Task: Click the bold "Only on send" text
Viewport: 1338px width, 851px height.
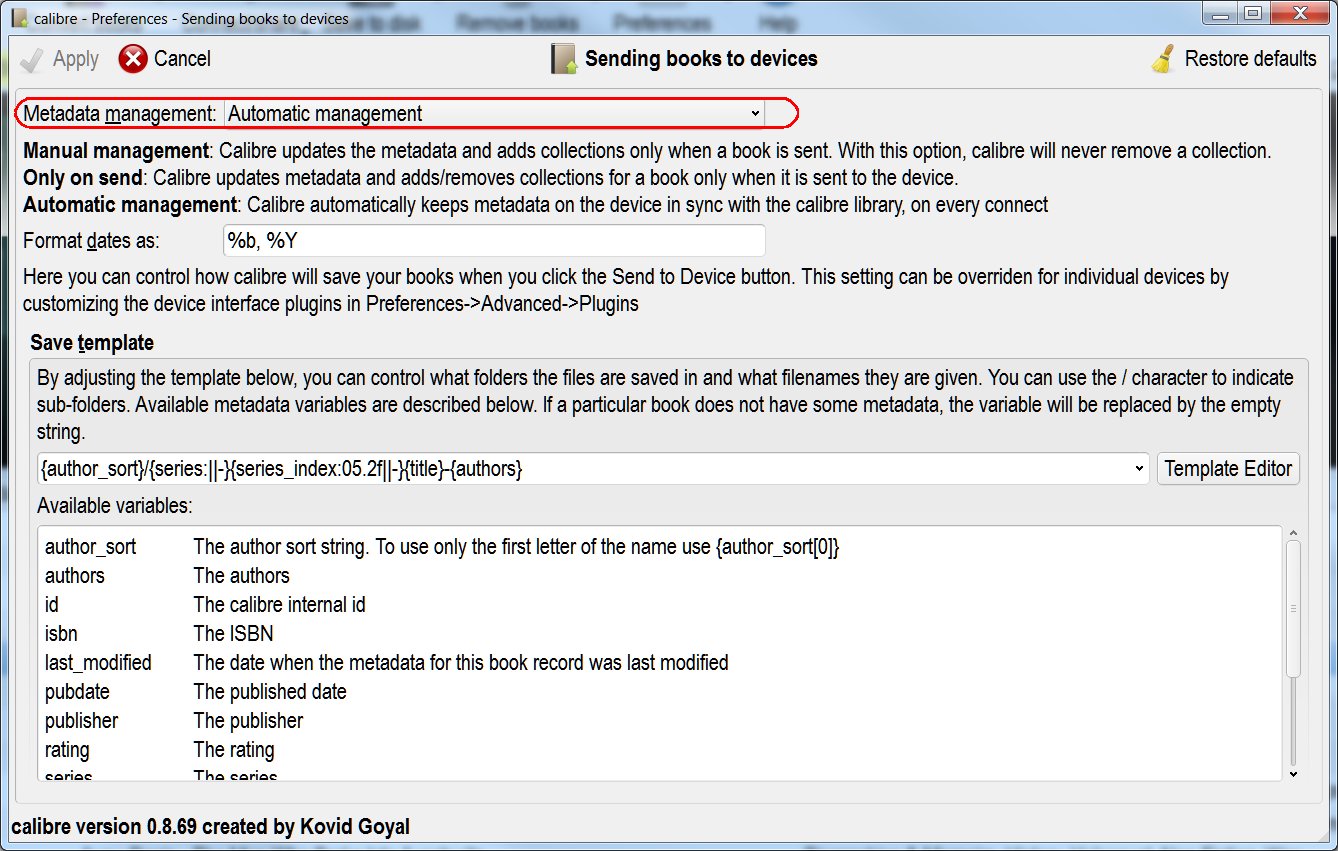Action: (83, 178)
